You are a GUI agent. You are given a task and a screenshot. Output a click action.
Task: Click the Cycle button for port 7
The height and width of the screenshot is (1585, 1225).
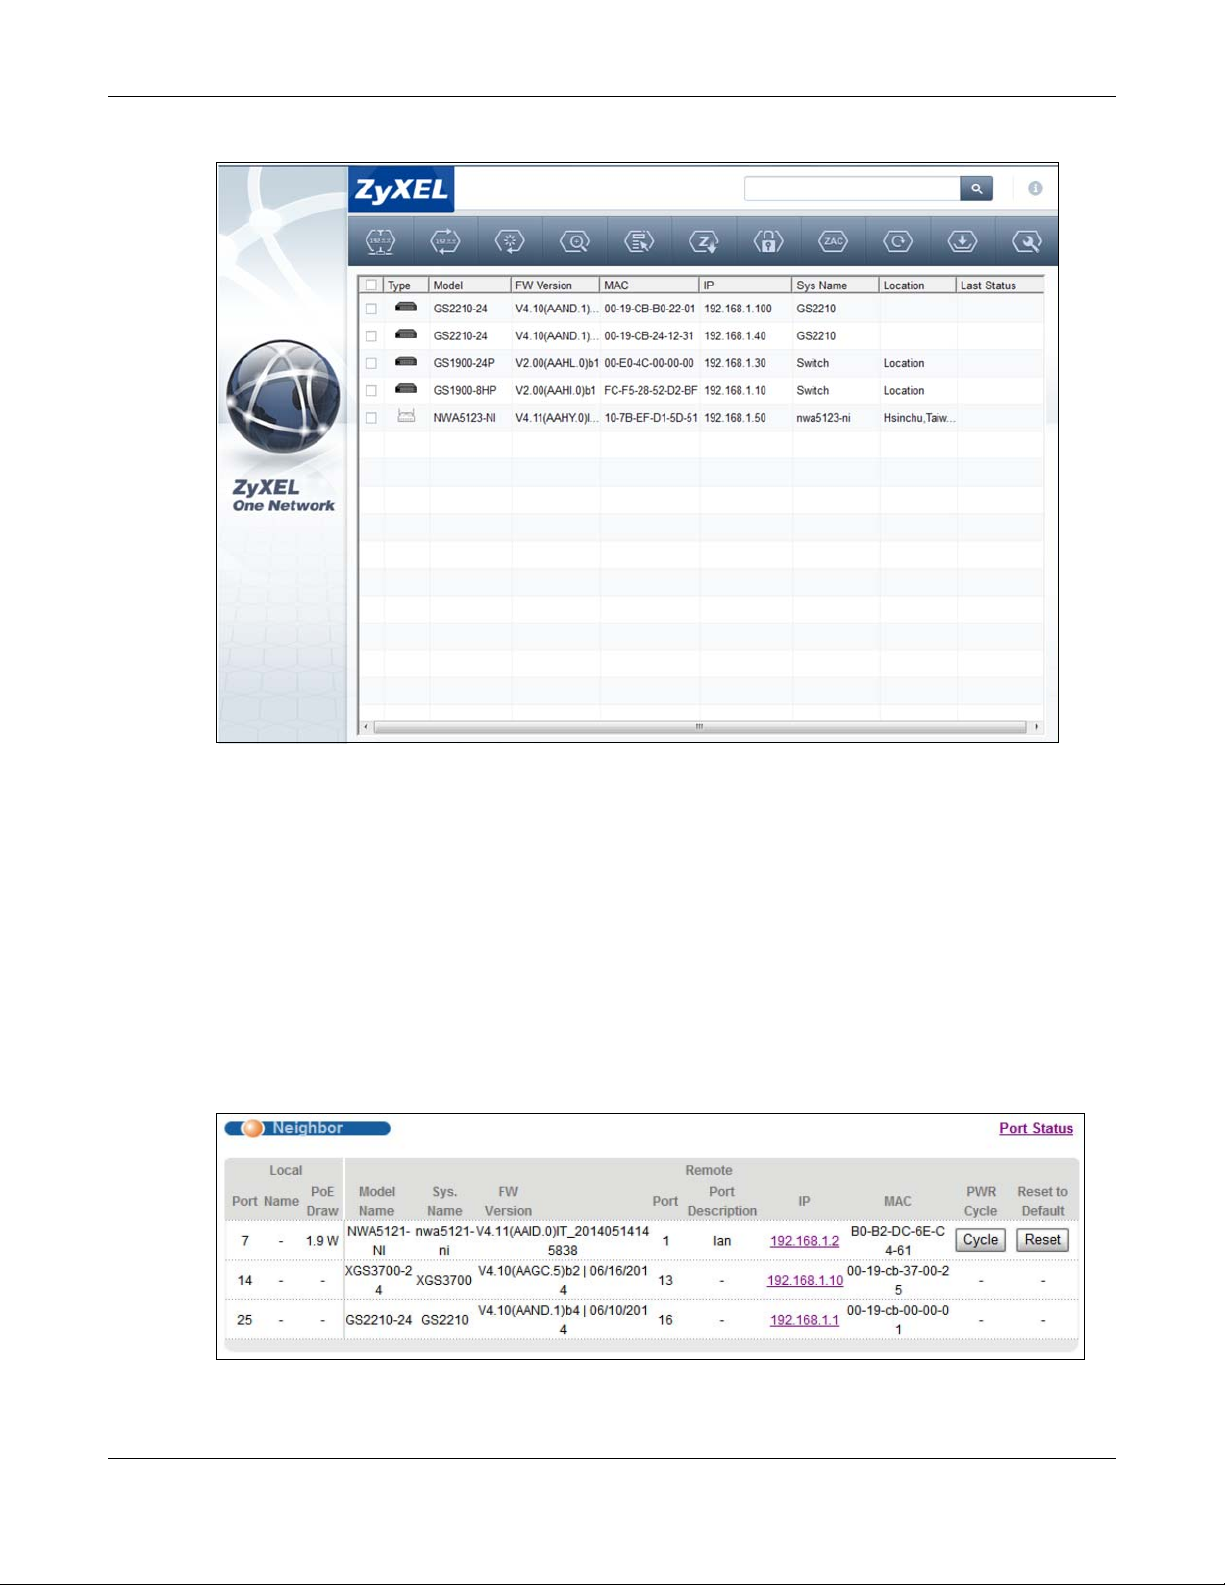tap(980, 1240)
